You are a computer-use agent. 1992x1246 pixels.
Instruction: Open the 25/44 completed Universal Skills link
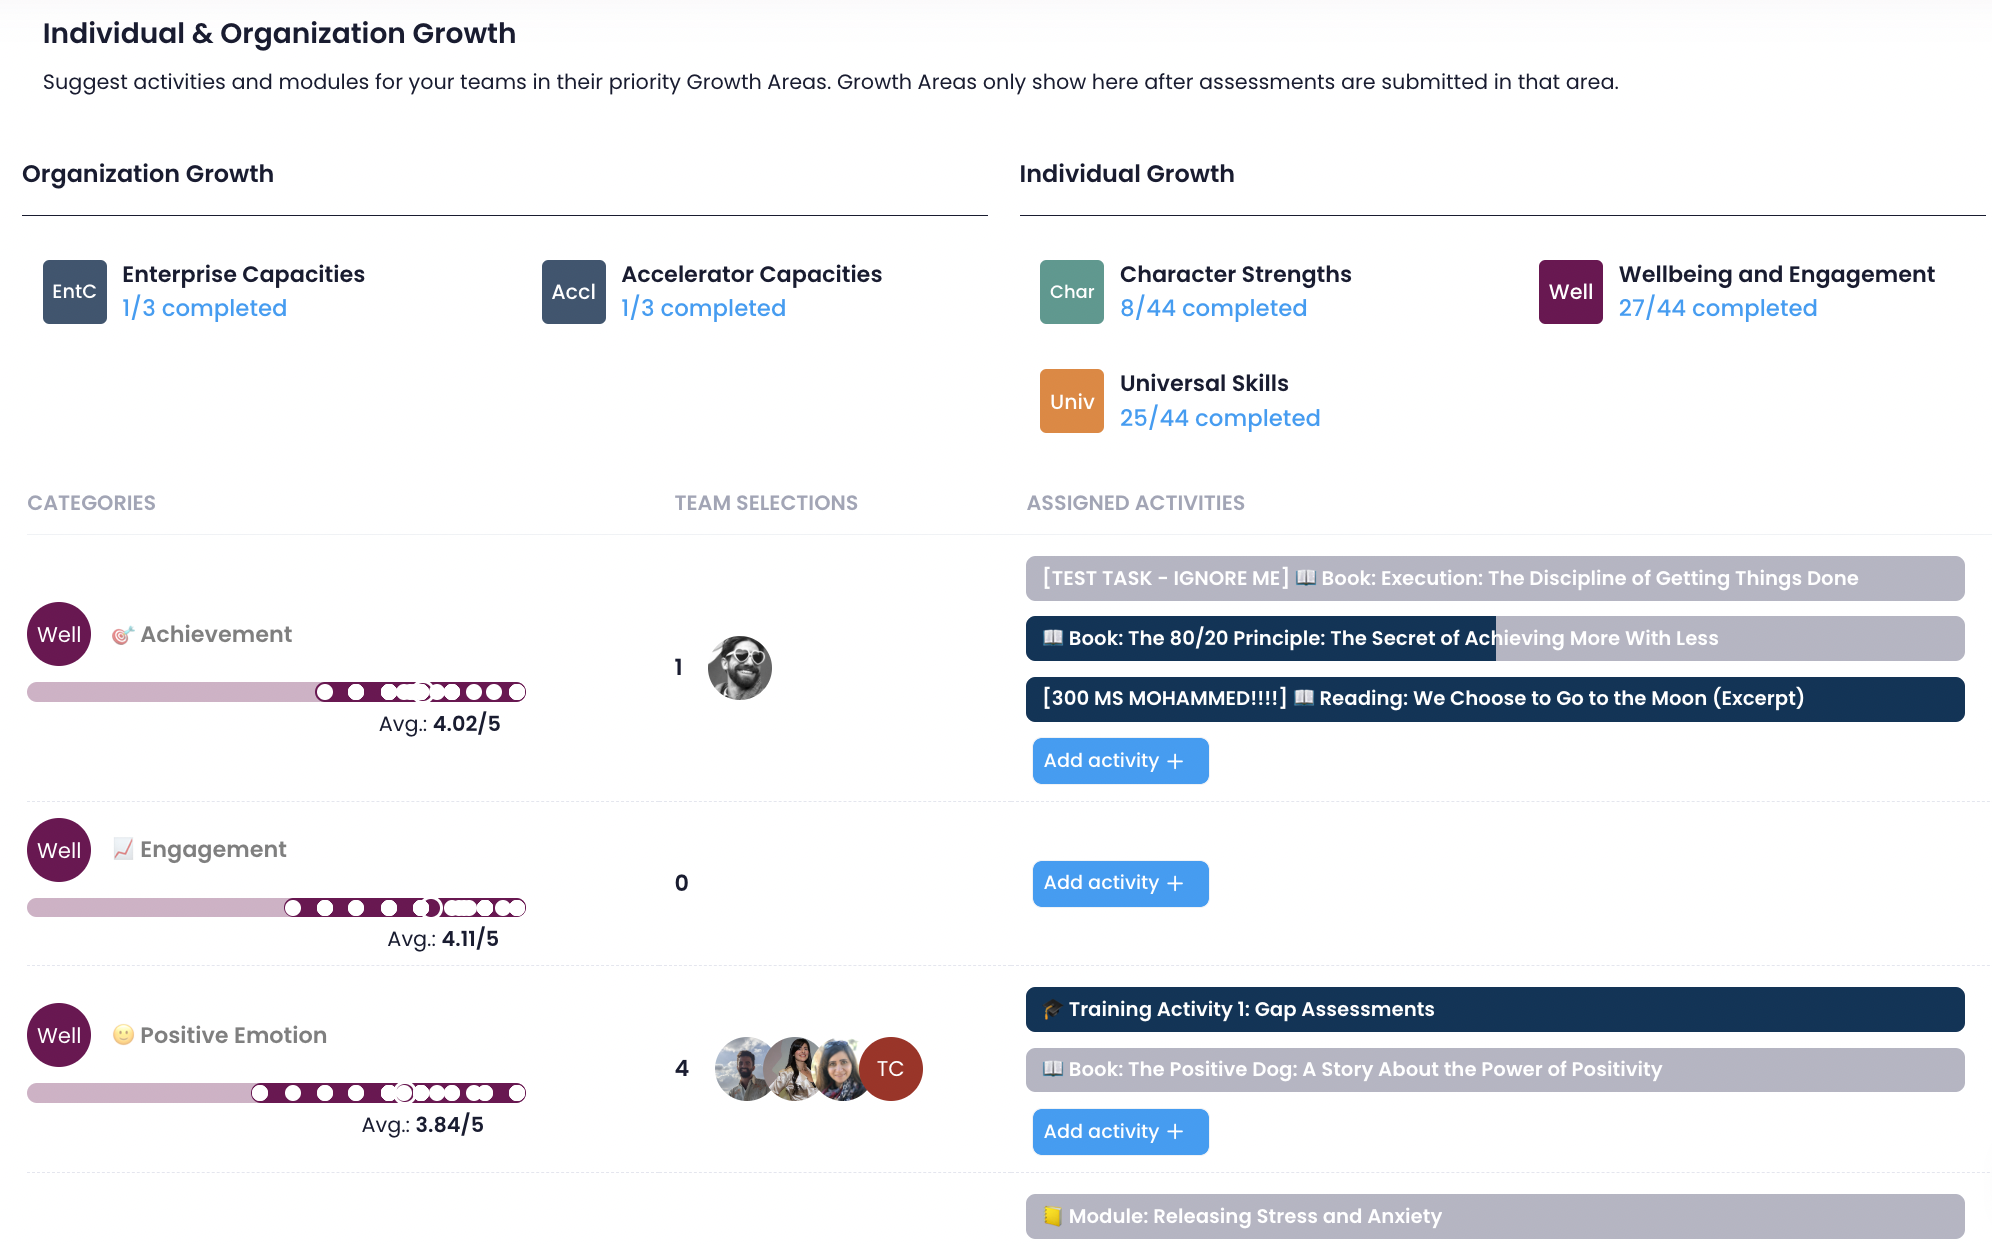(1219, 418)
